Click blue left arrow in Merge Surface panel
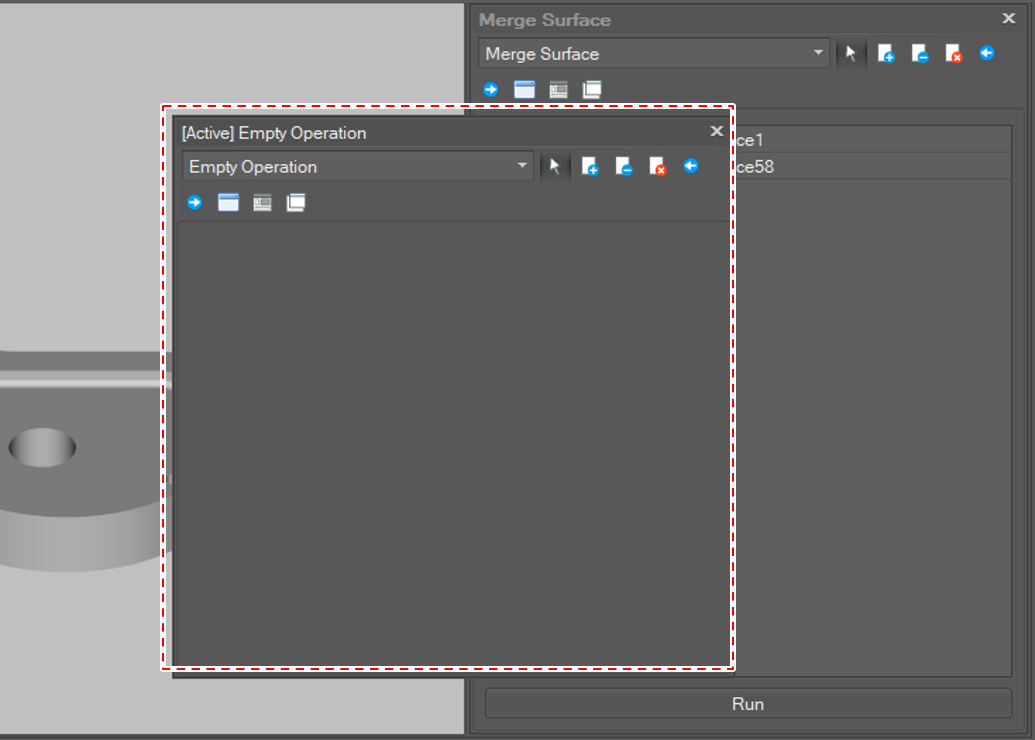 click(x=987, y=53)
